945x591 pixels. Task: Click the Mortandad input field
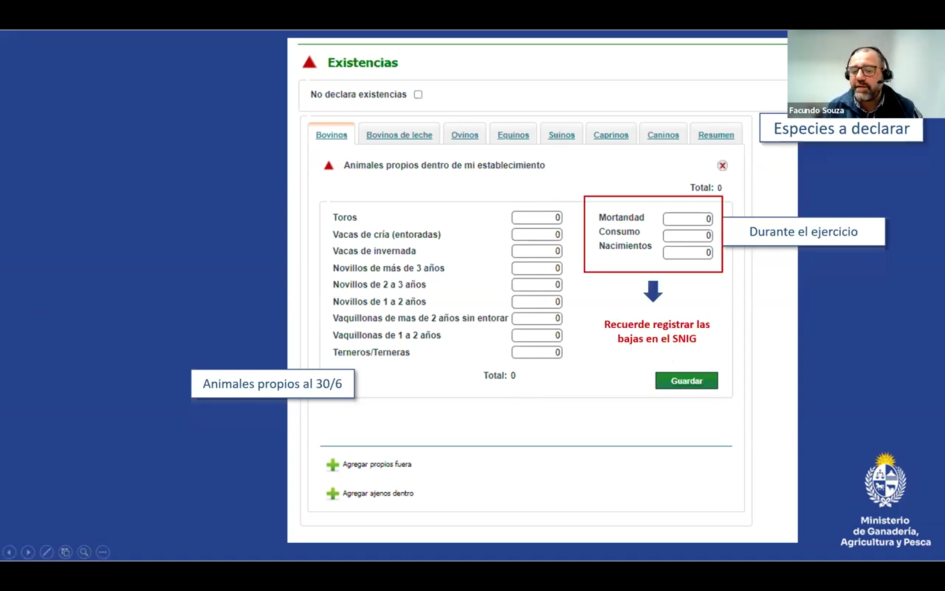pyautogui.click(x=688, y=219)
